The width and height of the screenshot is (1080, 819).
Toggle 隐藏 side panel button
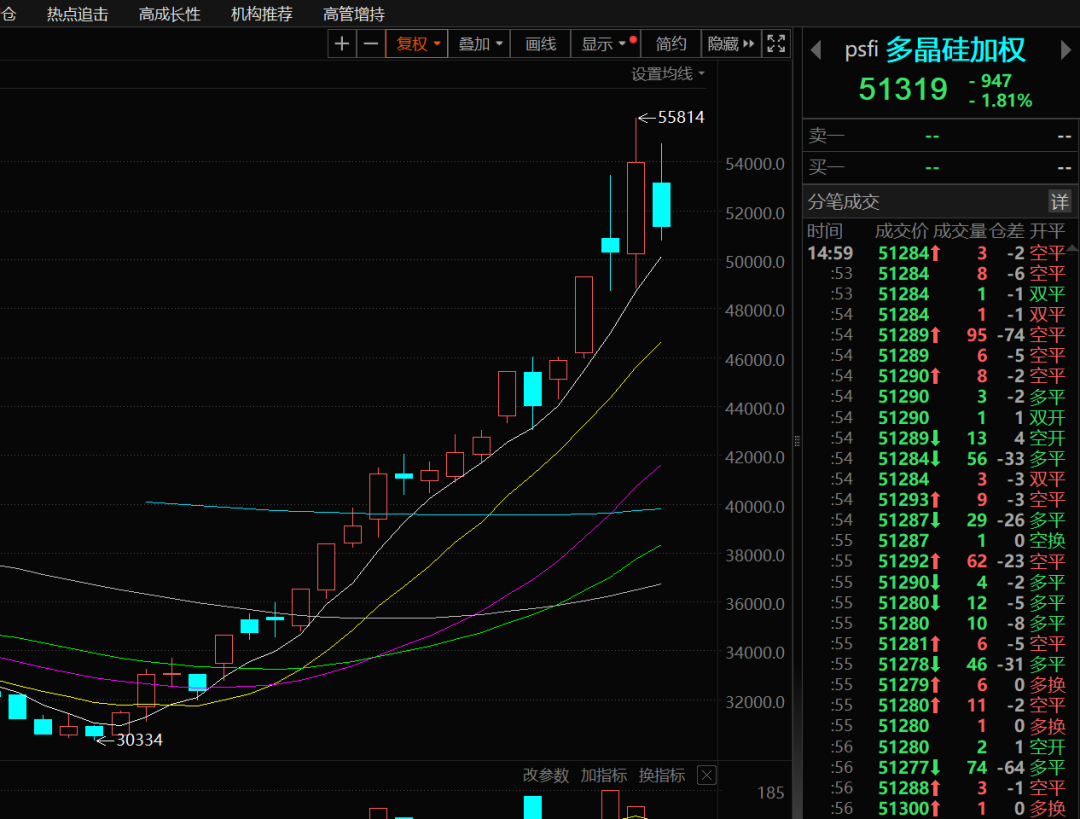(731, 44)
